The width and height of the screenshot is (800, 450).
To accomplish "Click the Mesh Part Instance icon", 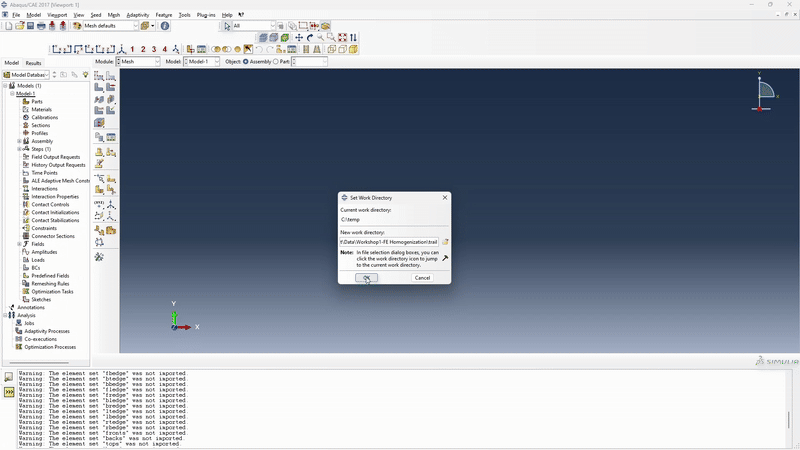I will [x=99, y=88].
